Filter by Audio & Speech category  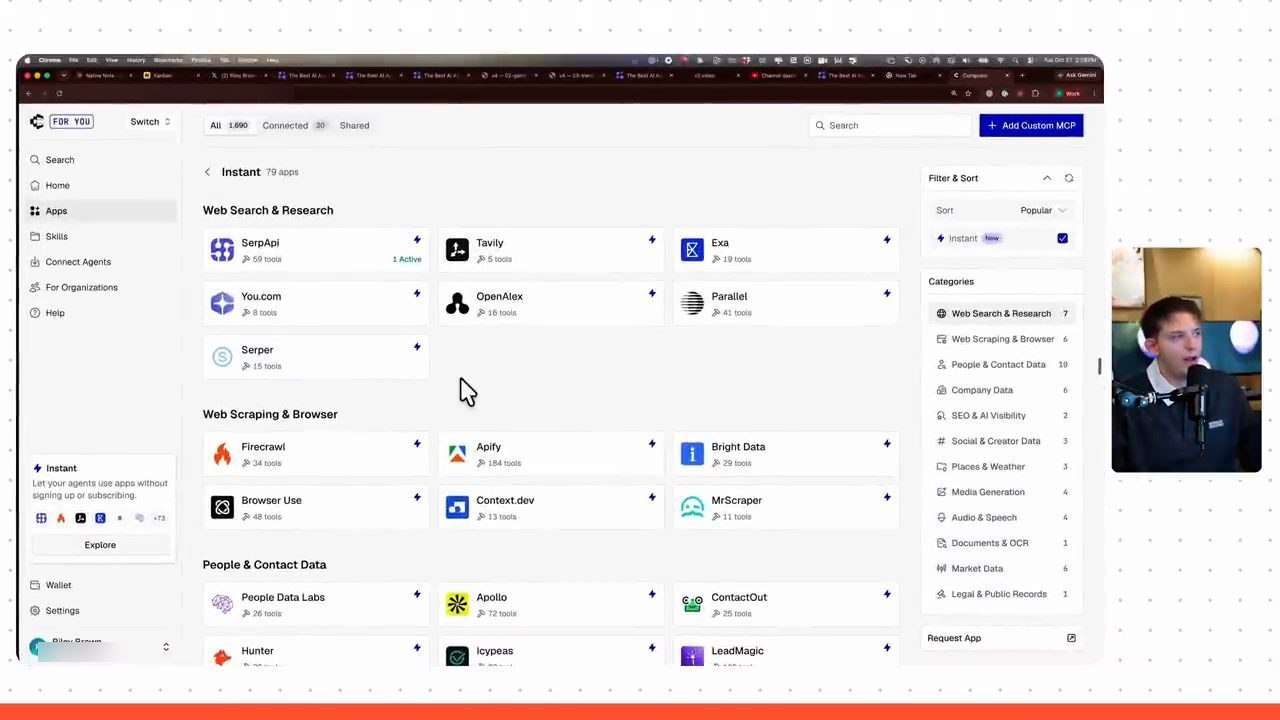(1002, 518)
